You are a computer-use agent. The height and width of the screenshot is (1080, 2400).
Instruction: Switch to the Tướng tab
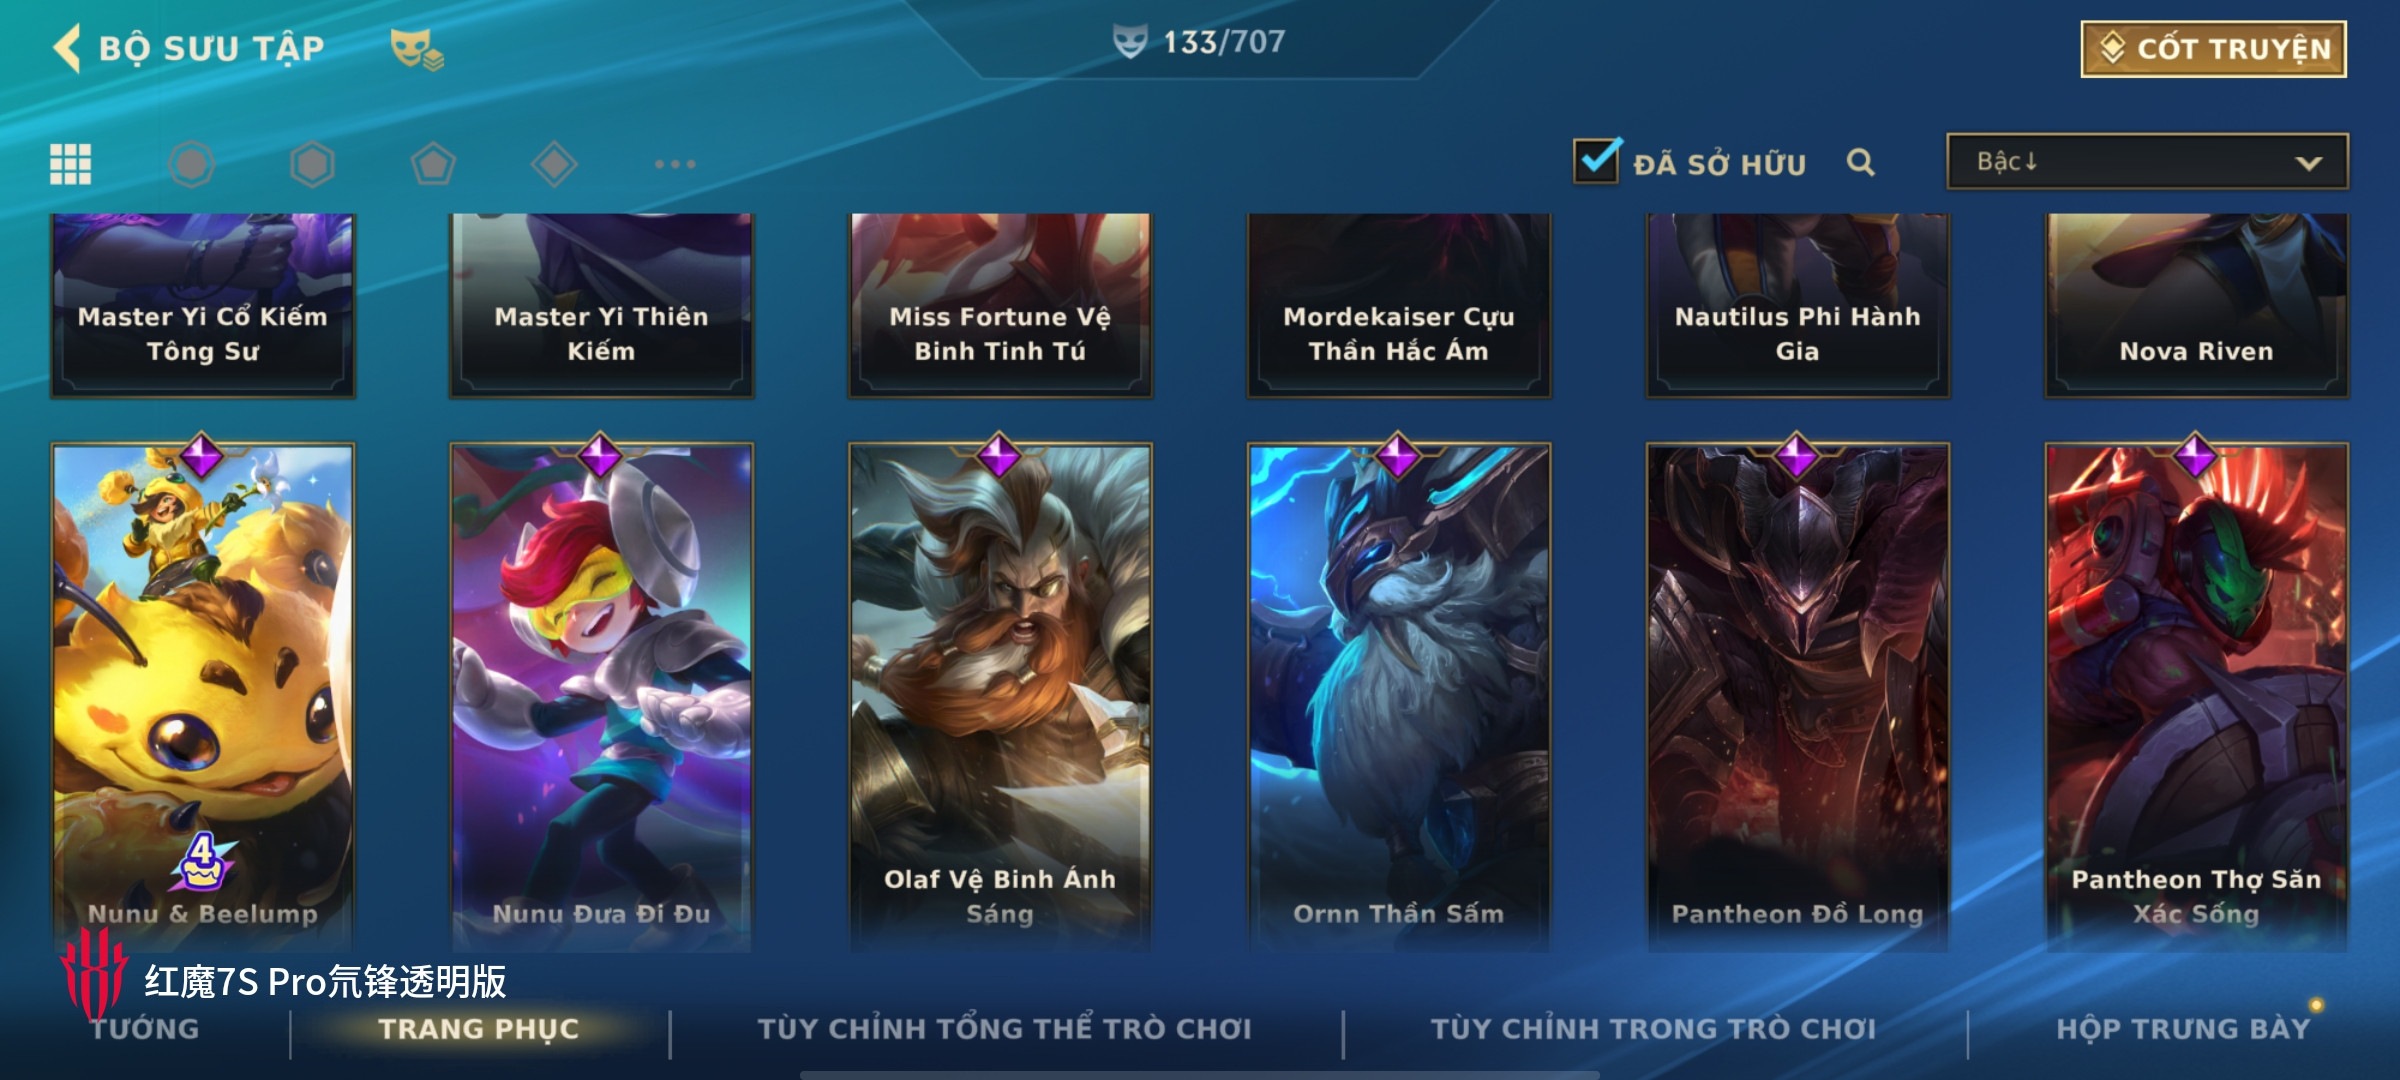click(x=145, y=1029)
